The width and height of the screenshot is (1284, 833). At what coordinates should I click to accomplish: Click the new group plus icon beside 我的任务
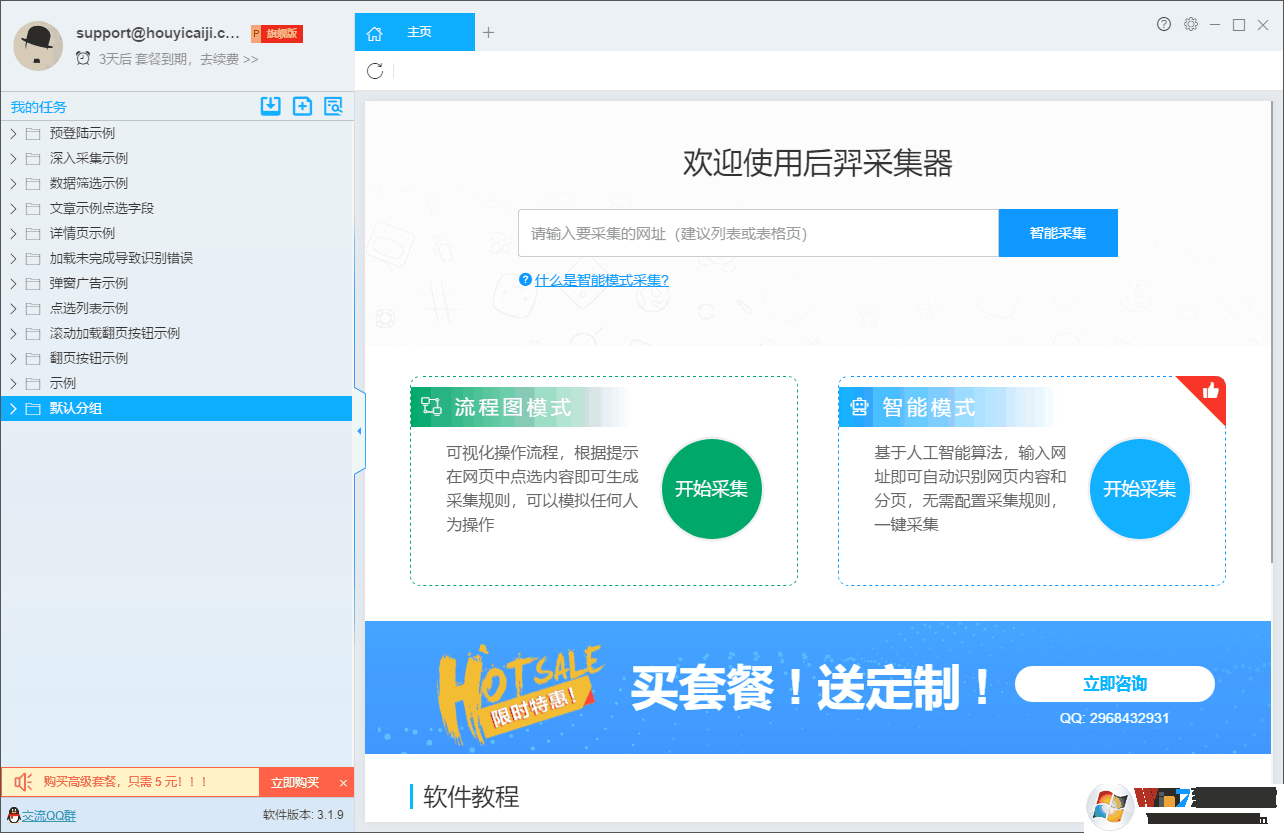pyautogui.click(x=302, y=106)
